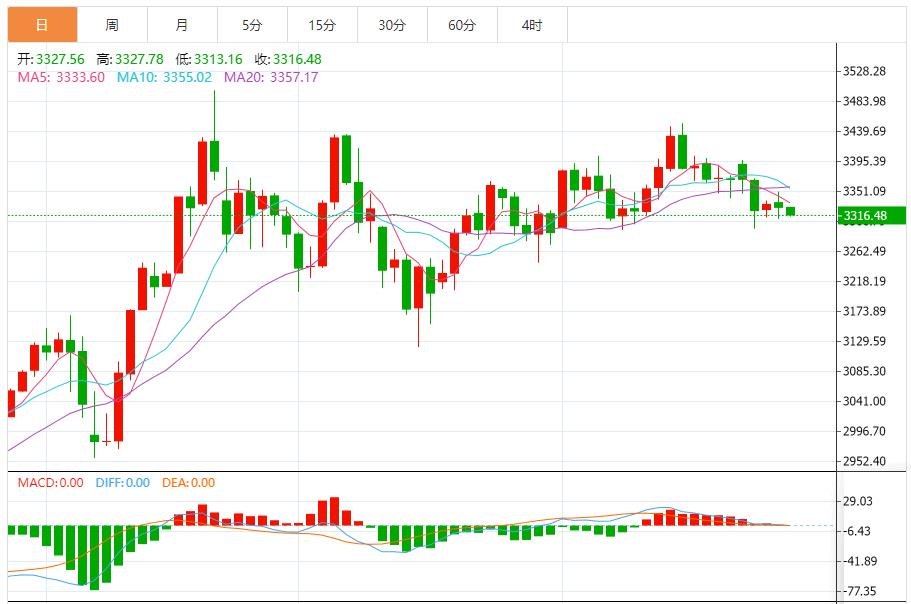Viewport: 911px width, 604px height.
Task: Open the 15分 timeframe tab
Action: [322, 25]
